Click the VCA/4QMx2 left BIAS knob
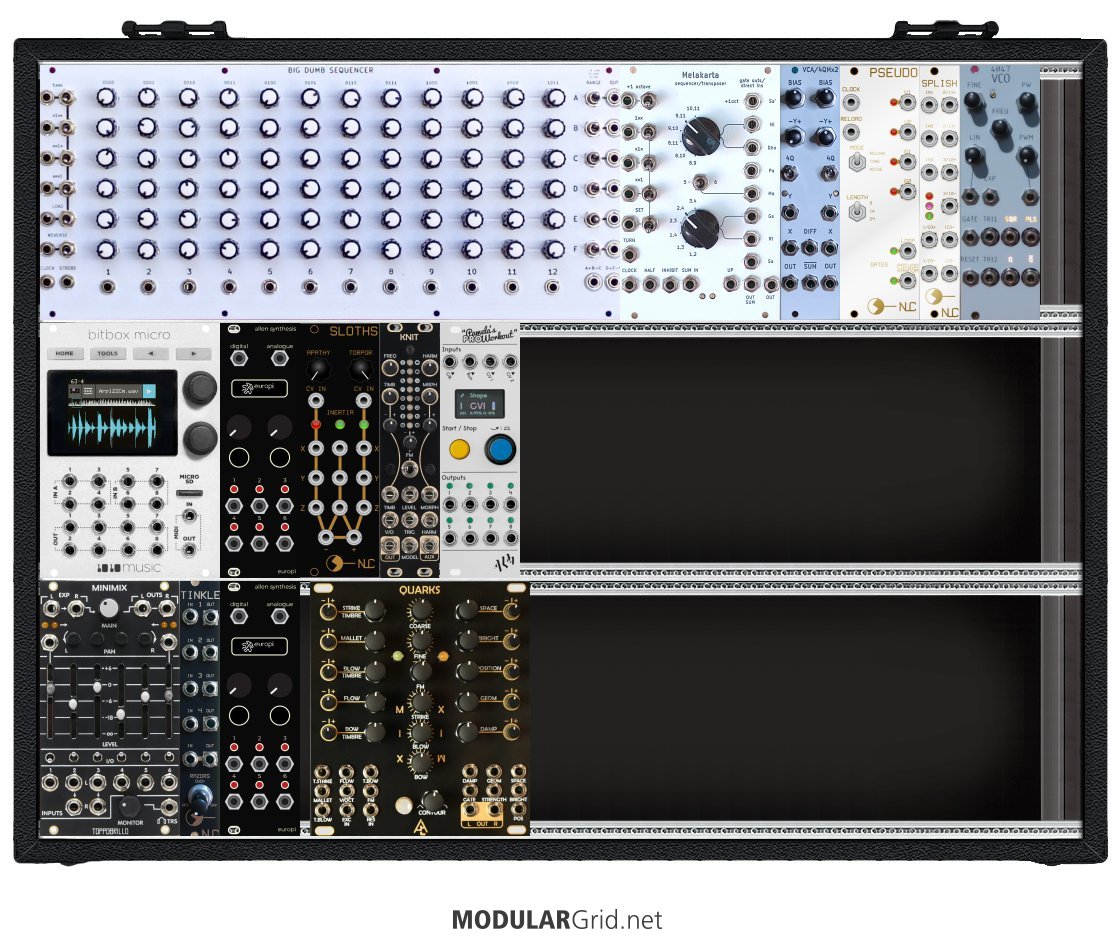Image resolution: width=1115 pixels, height=941 pixels. [x=795, y=98]
